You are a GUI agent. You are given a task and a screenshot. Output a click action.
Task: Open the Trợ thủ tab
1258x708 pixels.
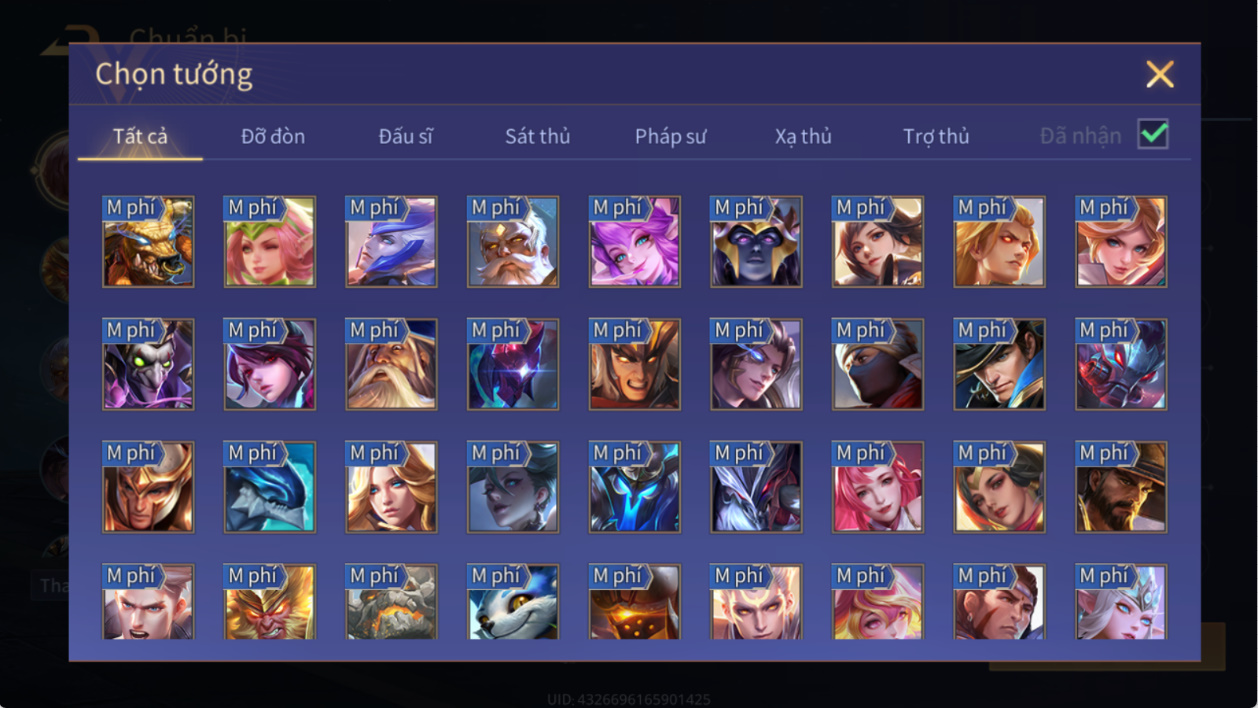point(936,136)
